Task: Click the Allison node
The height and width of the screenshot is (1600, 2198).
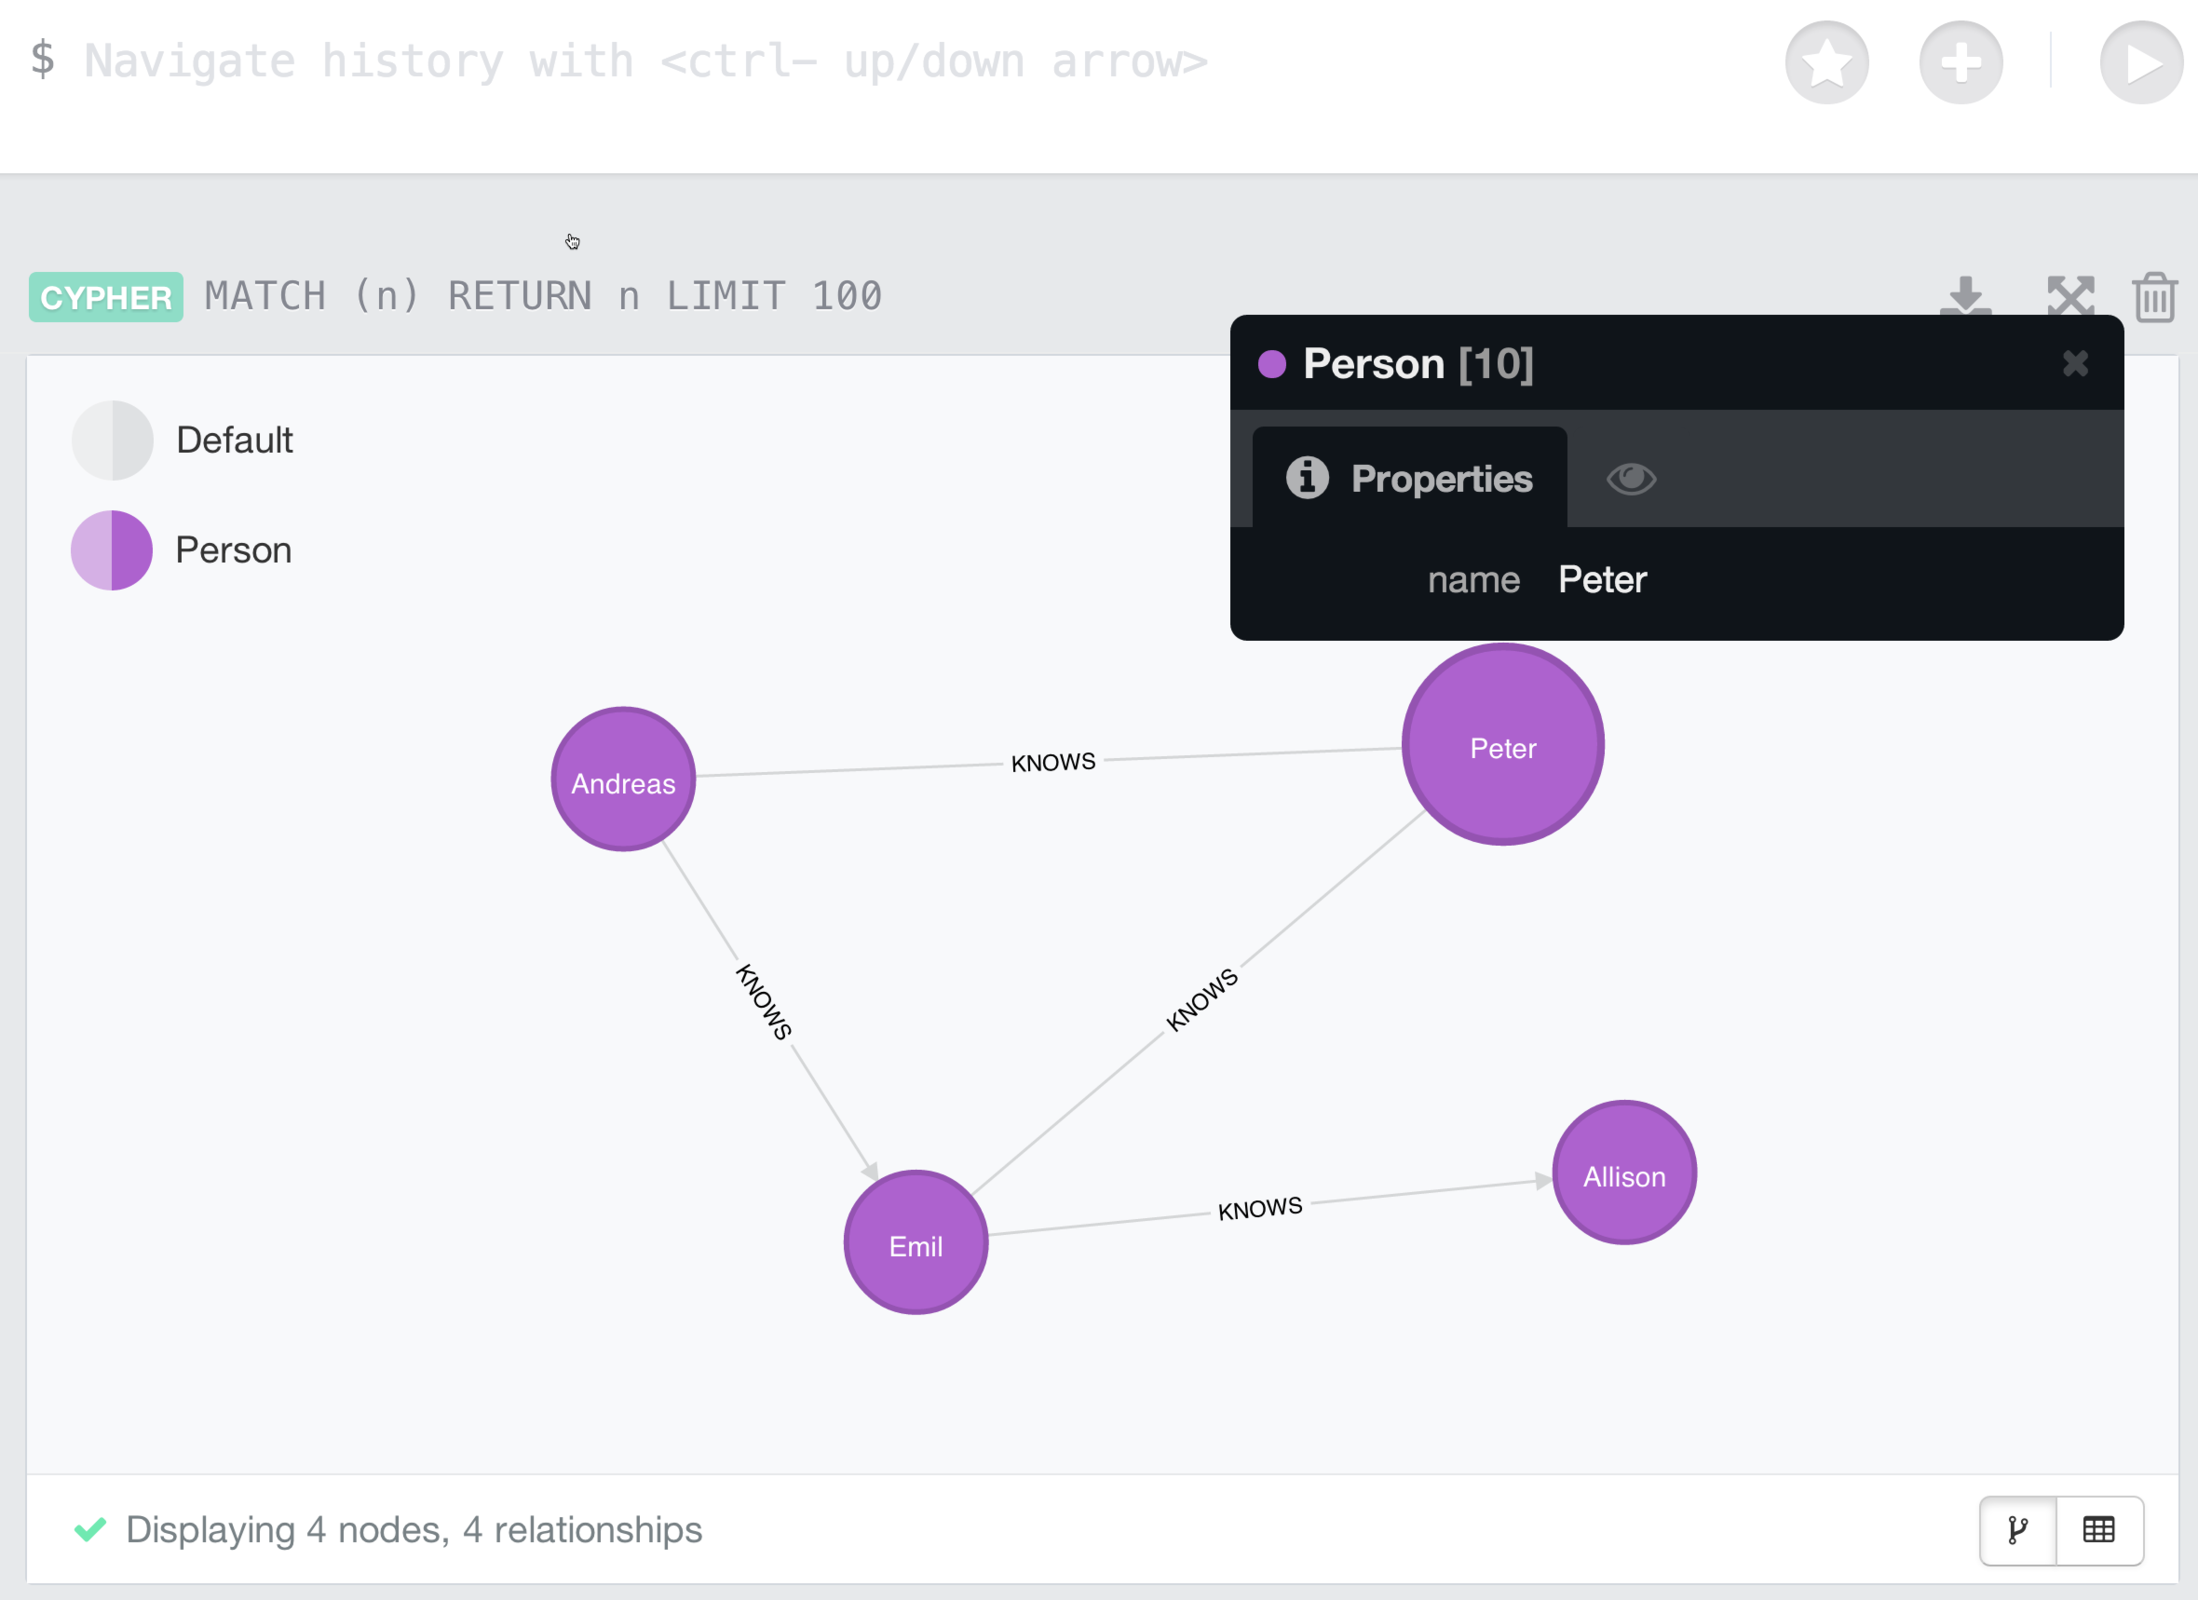Action: click(1624, 1174)
